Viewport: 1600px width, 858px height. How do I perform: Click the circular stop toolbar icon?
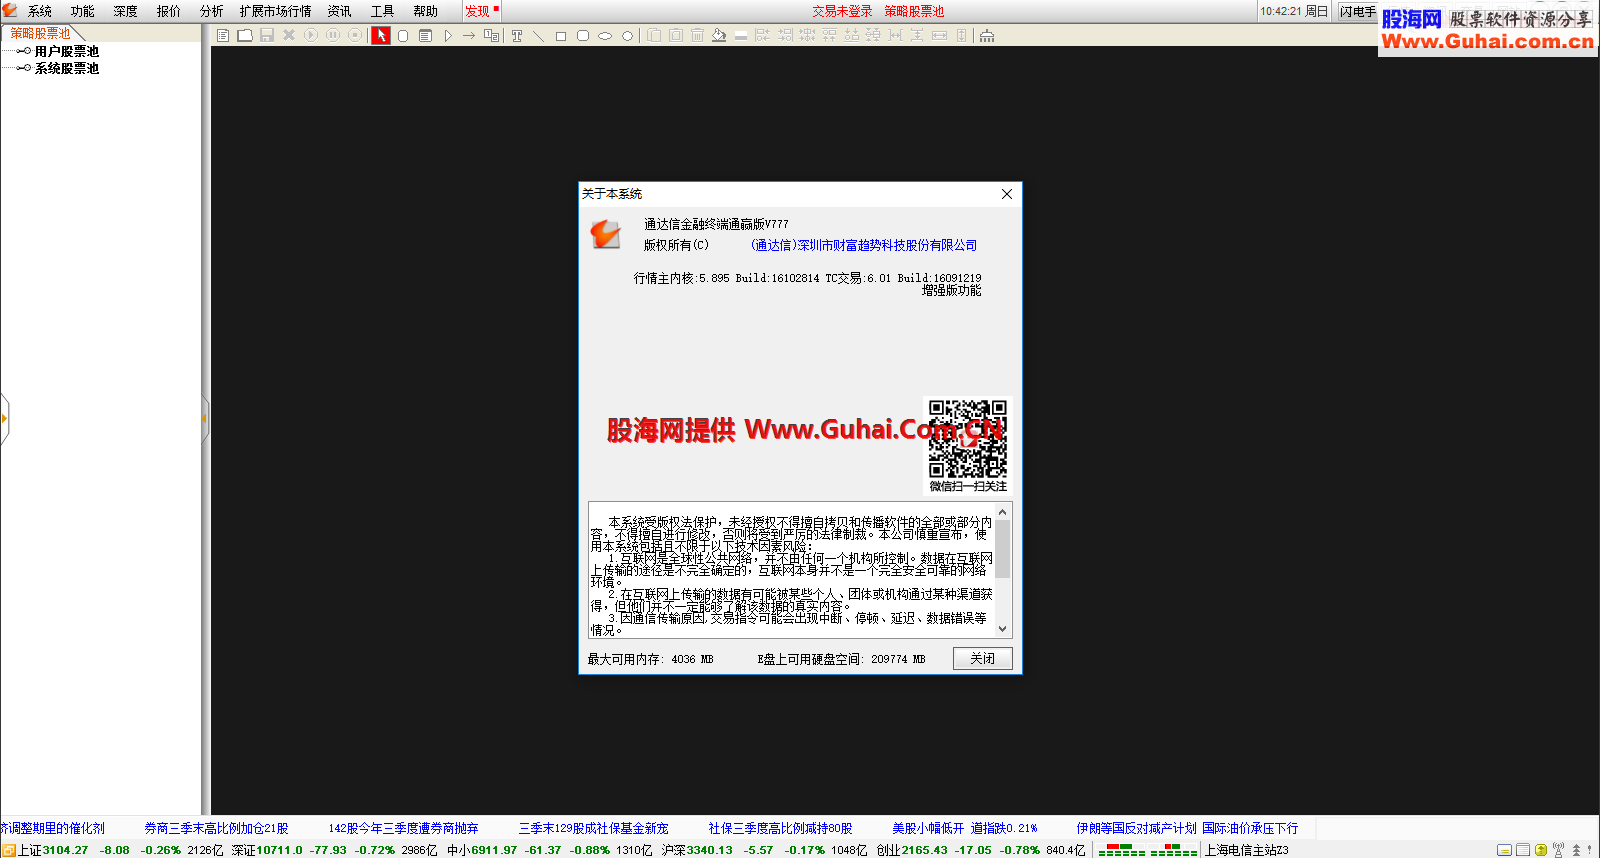point(355,35)
